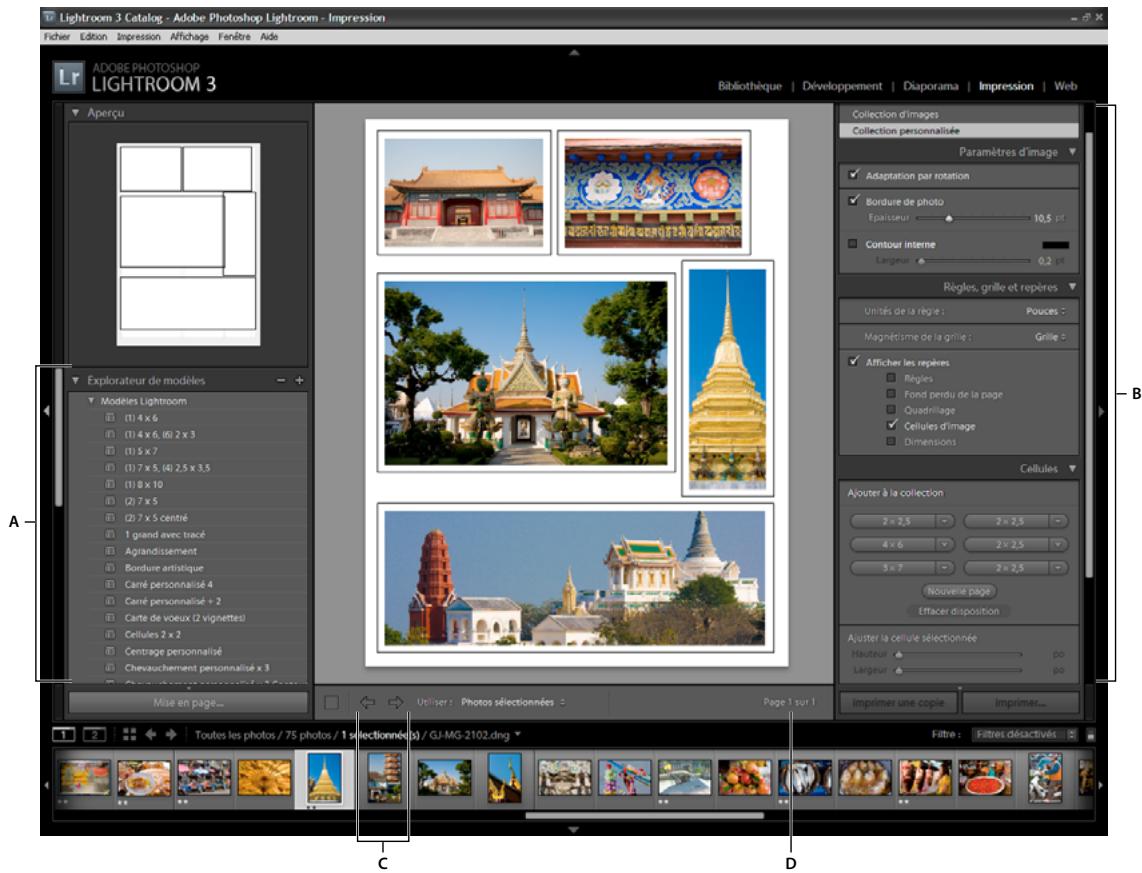1142x873 pixels.
Task: Open Magnétisme de la grille dropdown
Action: tap(1050, 337)
